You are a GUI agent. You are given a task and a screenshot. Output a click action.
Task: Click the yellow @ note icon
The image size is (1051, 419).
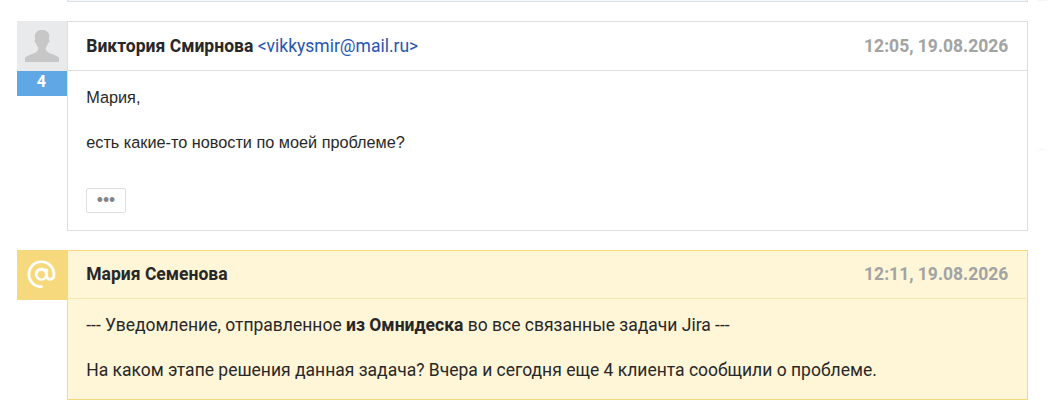pyautogui.click(x=42, y=275)
